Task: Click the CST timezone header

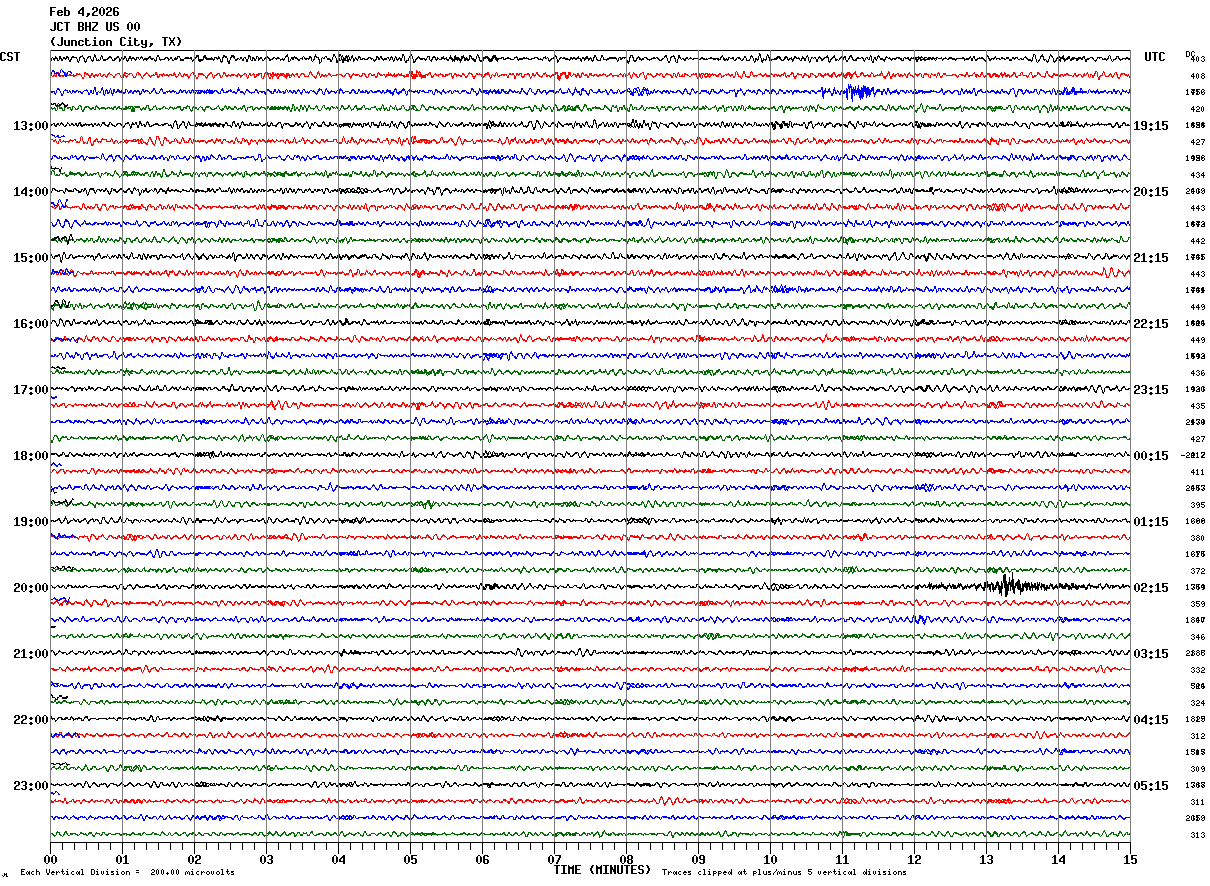Action: [10, 57]
